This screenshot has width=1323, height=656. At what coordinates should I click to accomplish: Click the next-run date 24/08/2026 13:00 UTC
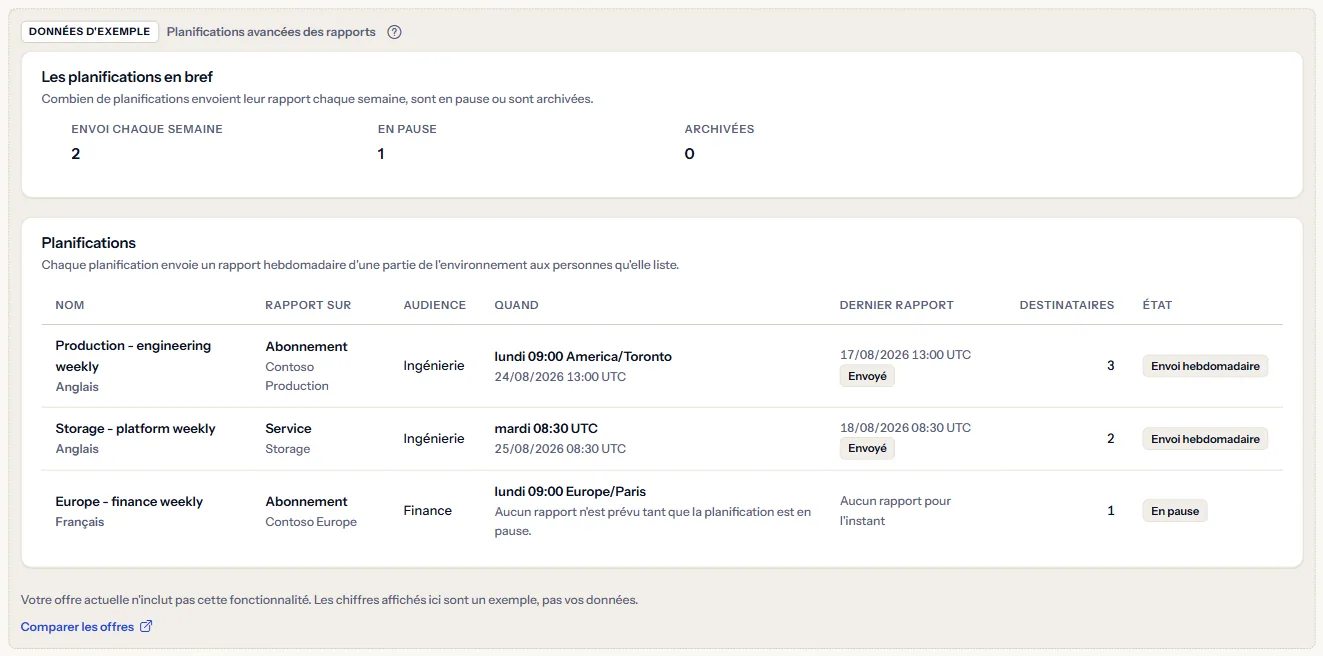(560, 377)
